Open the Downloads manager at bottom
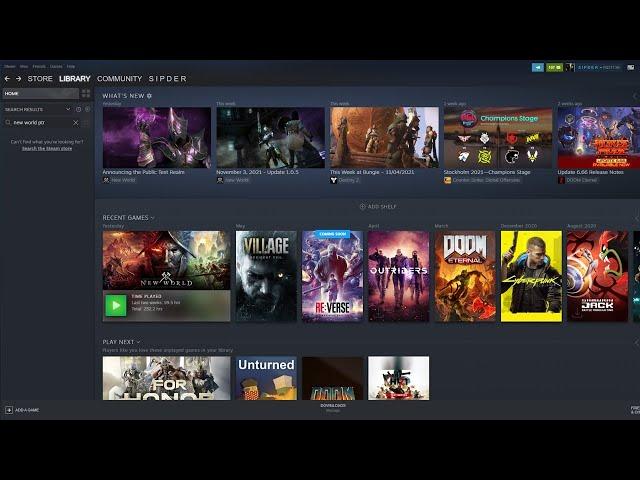The height and width of the screenshot is (480, 640). point(333,408)
